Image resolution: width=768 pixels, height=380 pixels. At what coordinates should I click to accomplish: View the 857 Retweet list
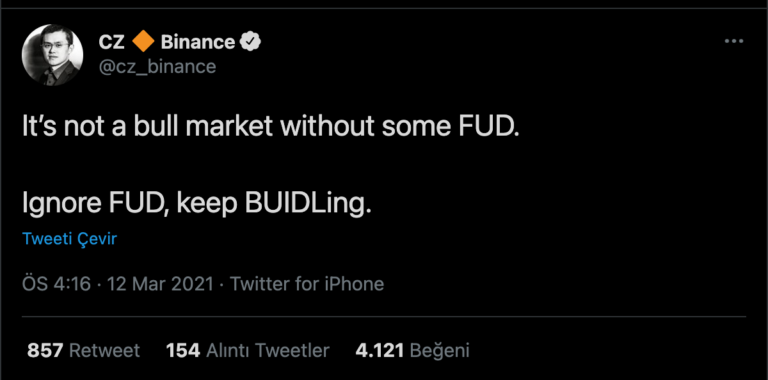point(83,350)
